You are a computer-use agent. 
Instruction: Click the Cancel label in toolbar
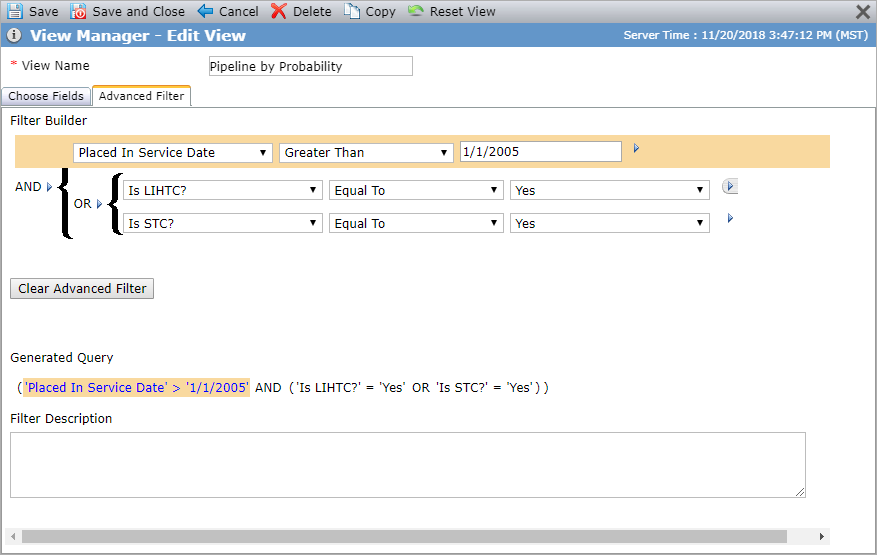coord(239,11)
